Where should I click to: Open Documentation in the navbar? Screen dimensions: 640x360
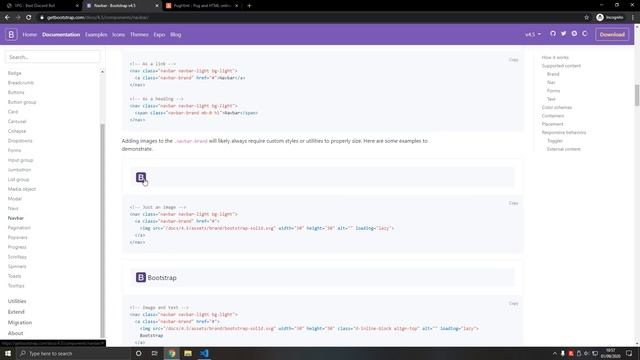[61, 35]
